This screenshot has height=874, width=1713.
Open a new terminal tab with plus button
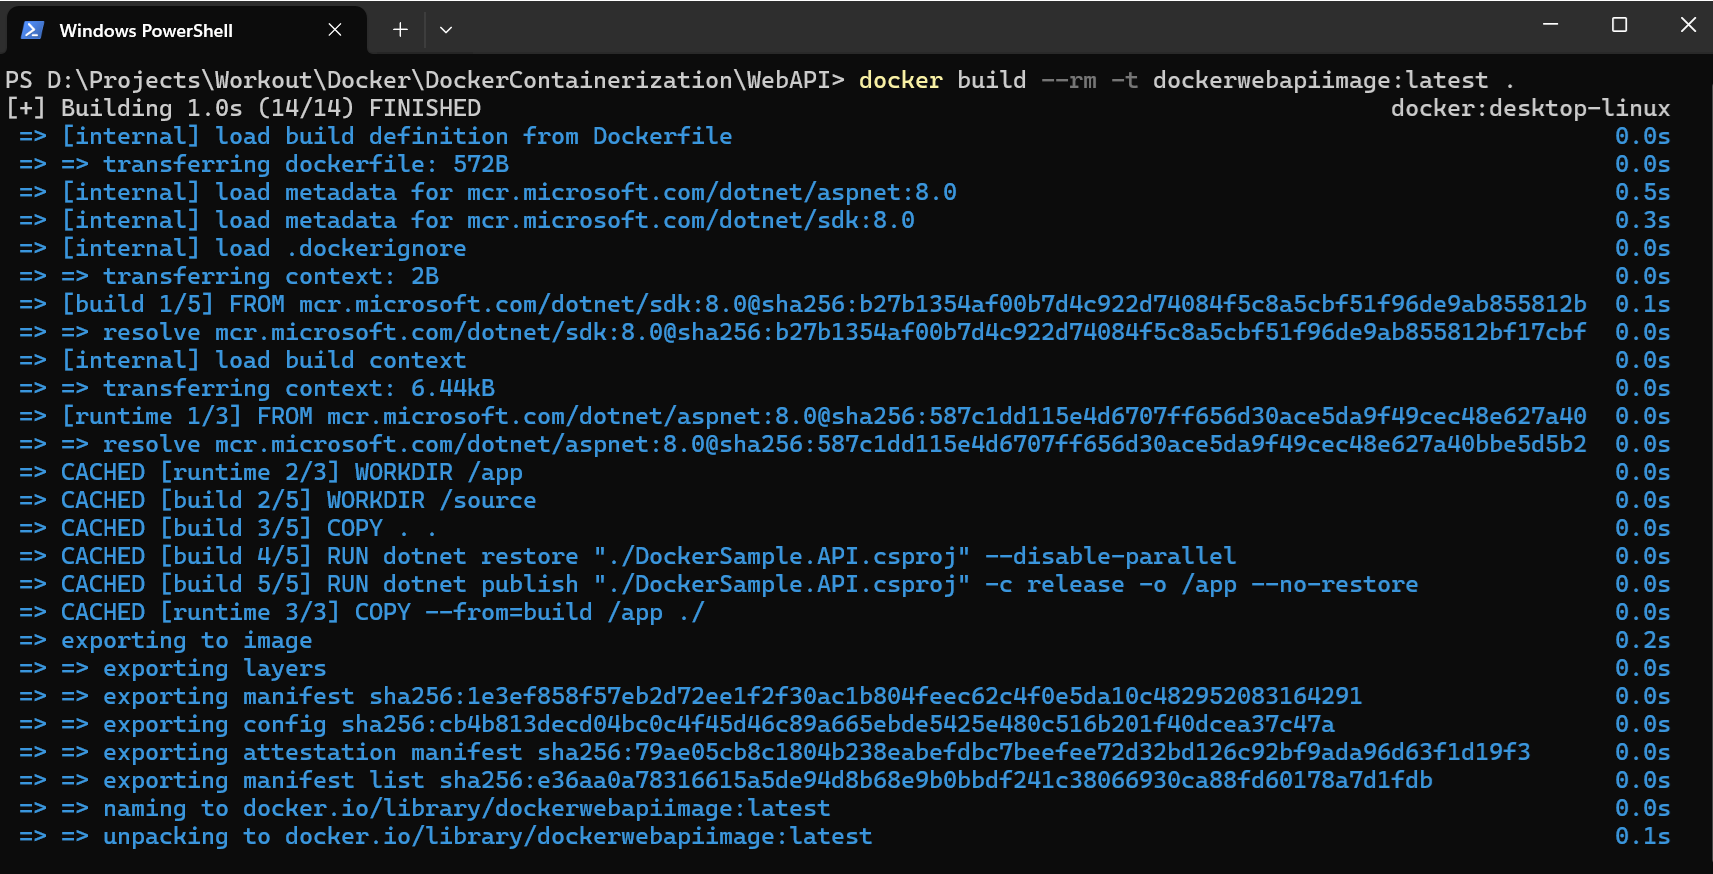coord(400,30)
